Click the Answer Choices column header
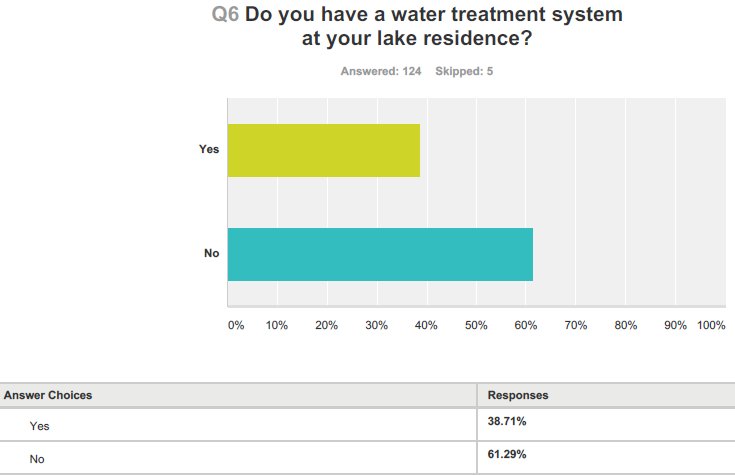Viewport: 735px width, 475px height. 48,395
